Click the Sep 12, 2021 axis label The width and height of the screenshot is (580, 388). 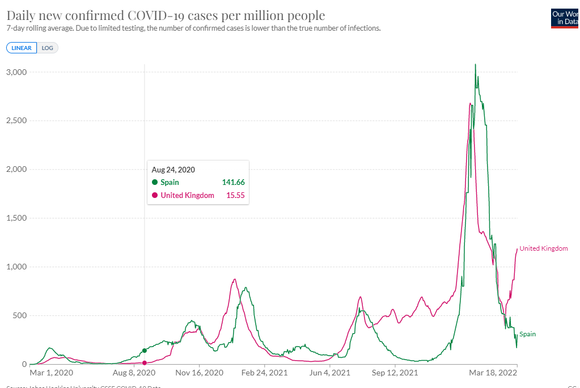coord(395,372)
